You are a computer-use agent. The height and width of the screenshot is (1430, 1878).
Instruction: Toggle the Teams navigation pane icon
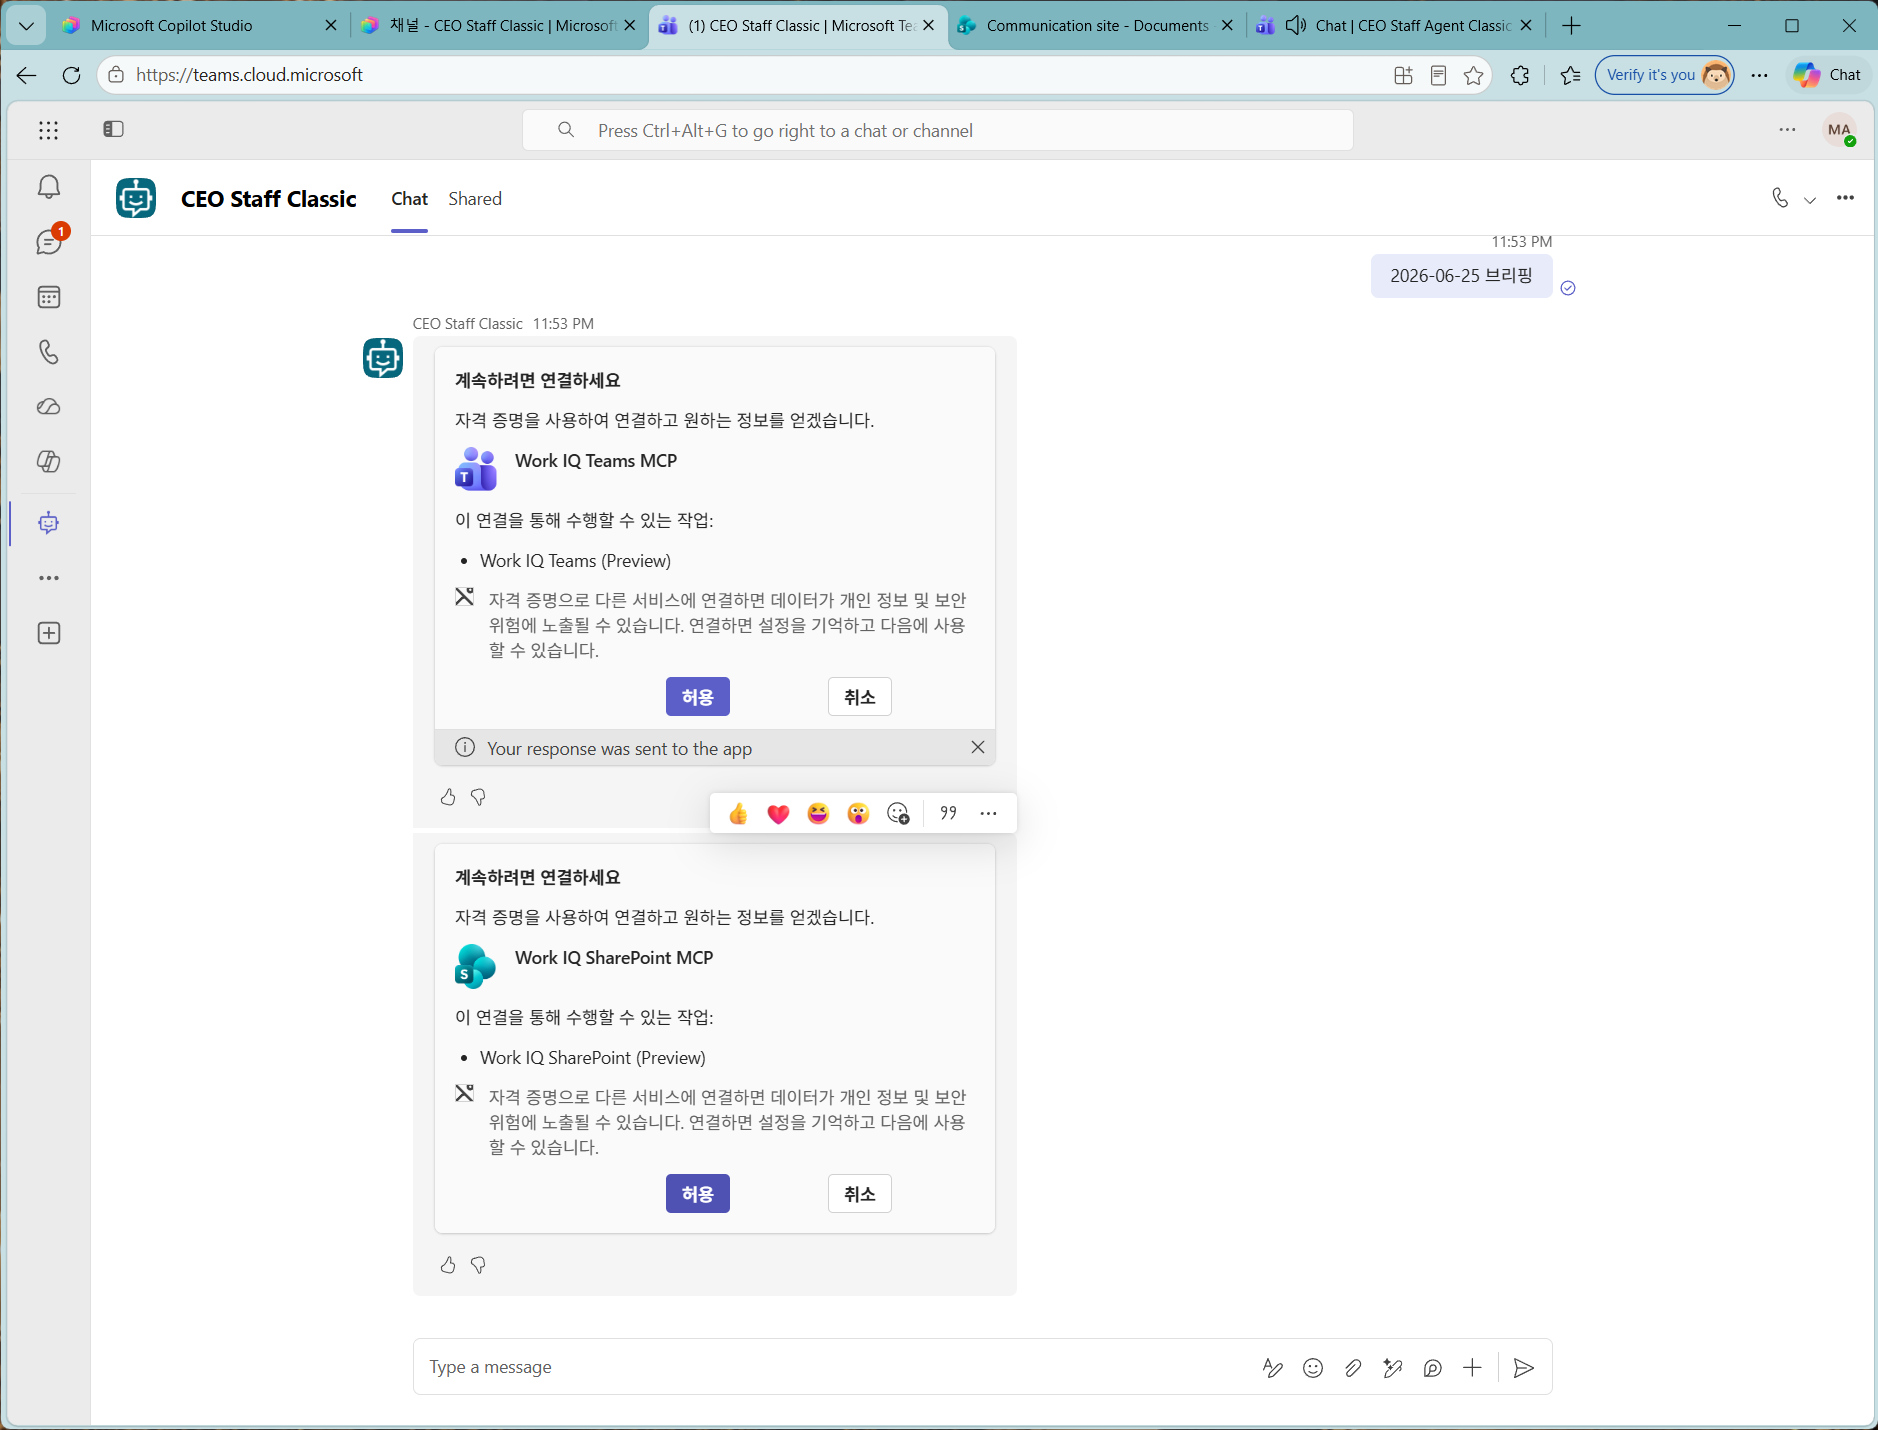click(113, 129)
